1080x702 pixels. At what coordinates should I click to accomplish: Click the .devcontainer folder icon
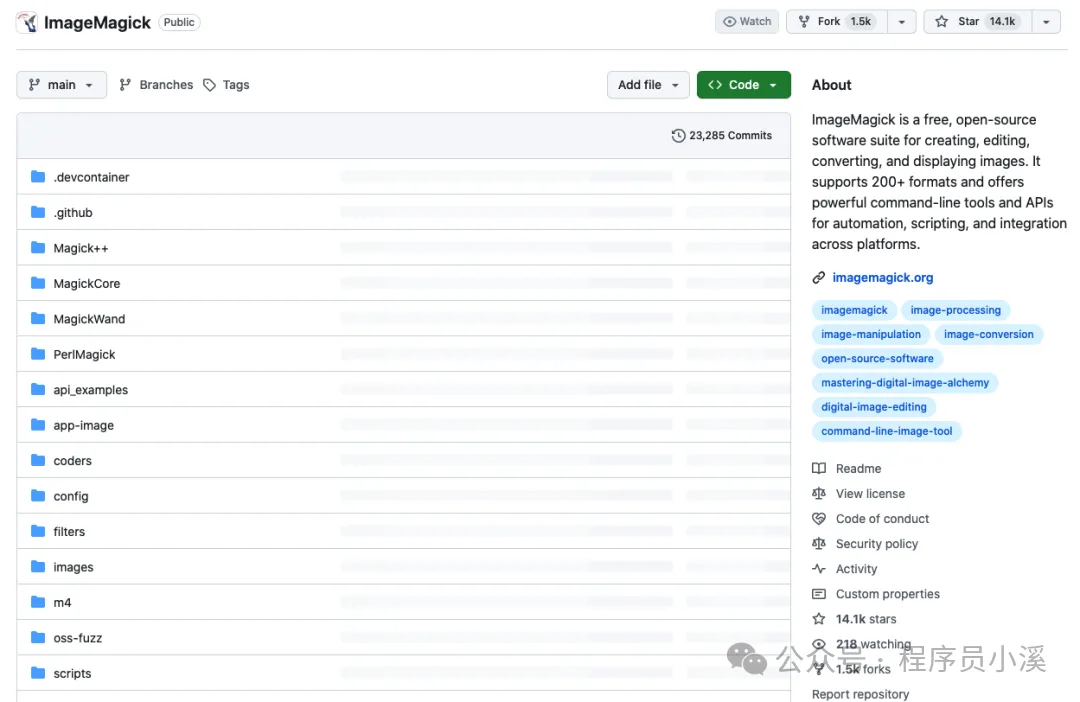[38, 177]
